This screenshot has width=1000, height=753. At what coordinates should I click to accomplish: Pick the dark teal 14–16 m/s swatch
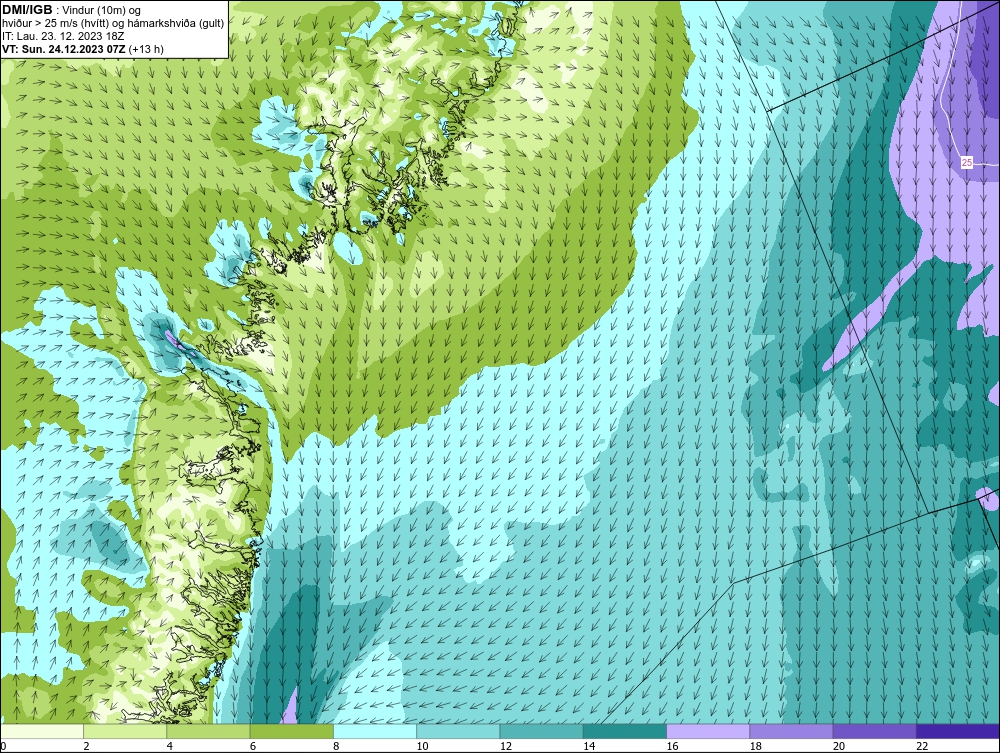(x=624, y=731)
